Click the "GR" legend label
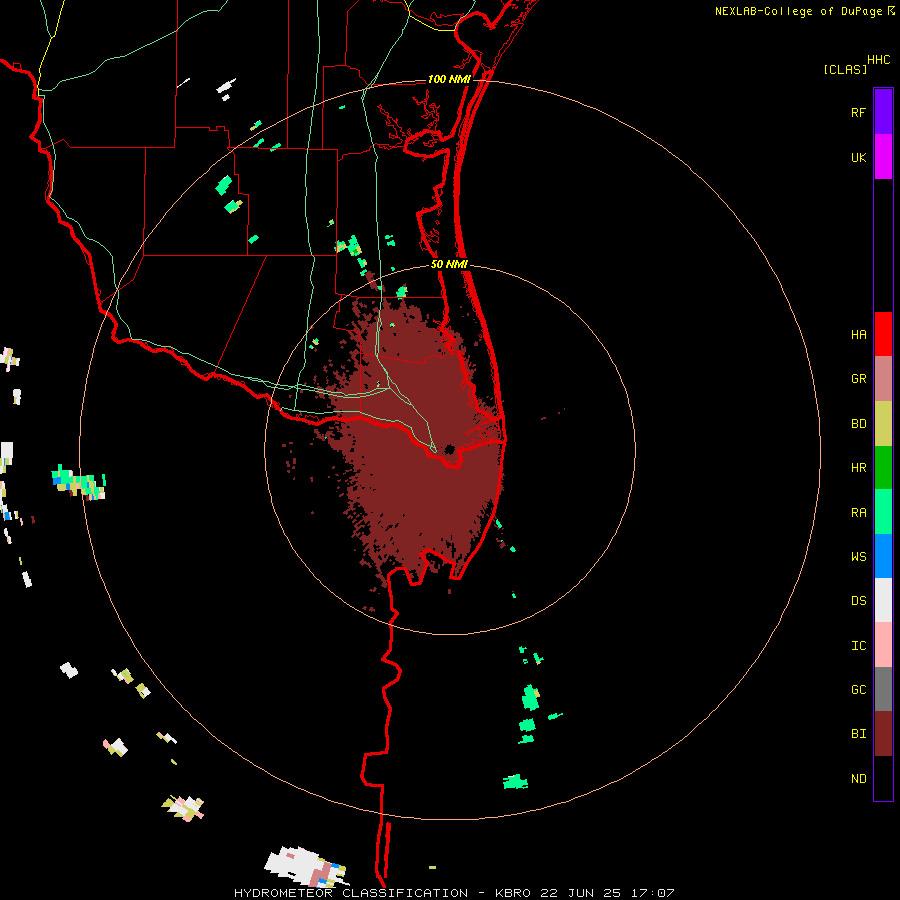The image size is (900, 900). 858,379
